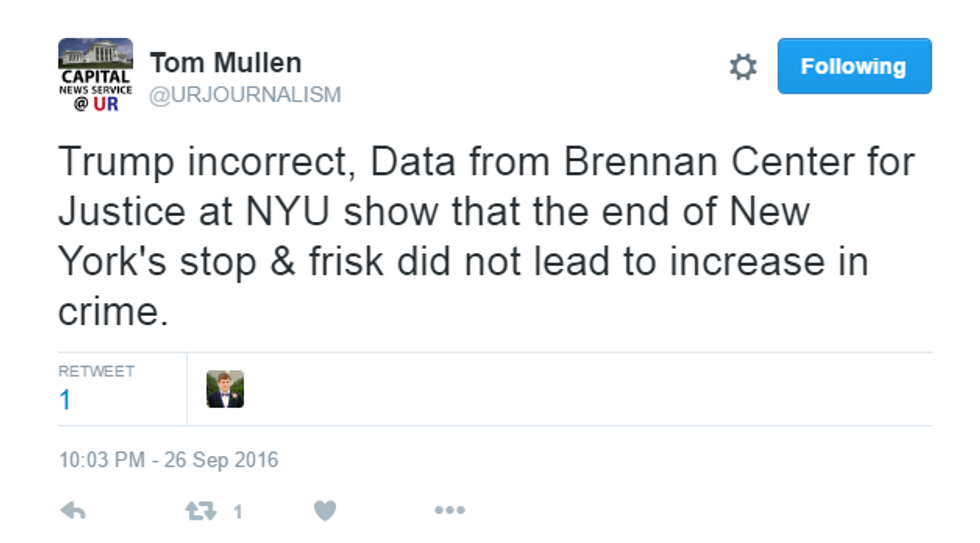The width and height of the screenshot is (980, 543).
Task: Retweet using the retweet arrows icon
Action: pyautogui.click(x=202, y=511)
